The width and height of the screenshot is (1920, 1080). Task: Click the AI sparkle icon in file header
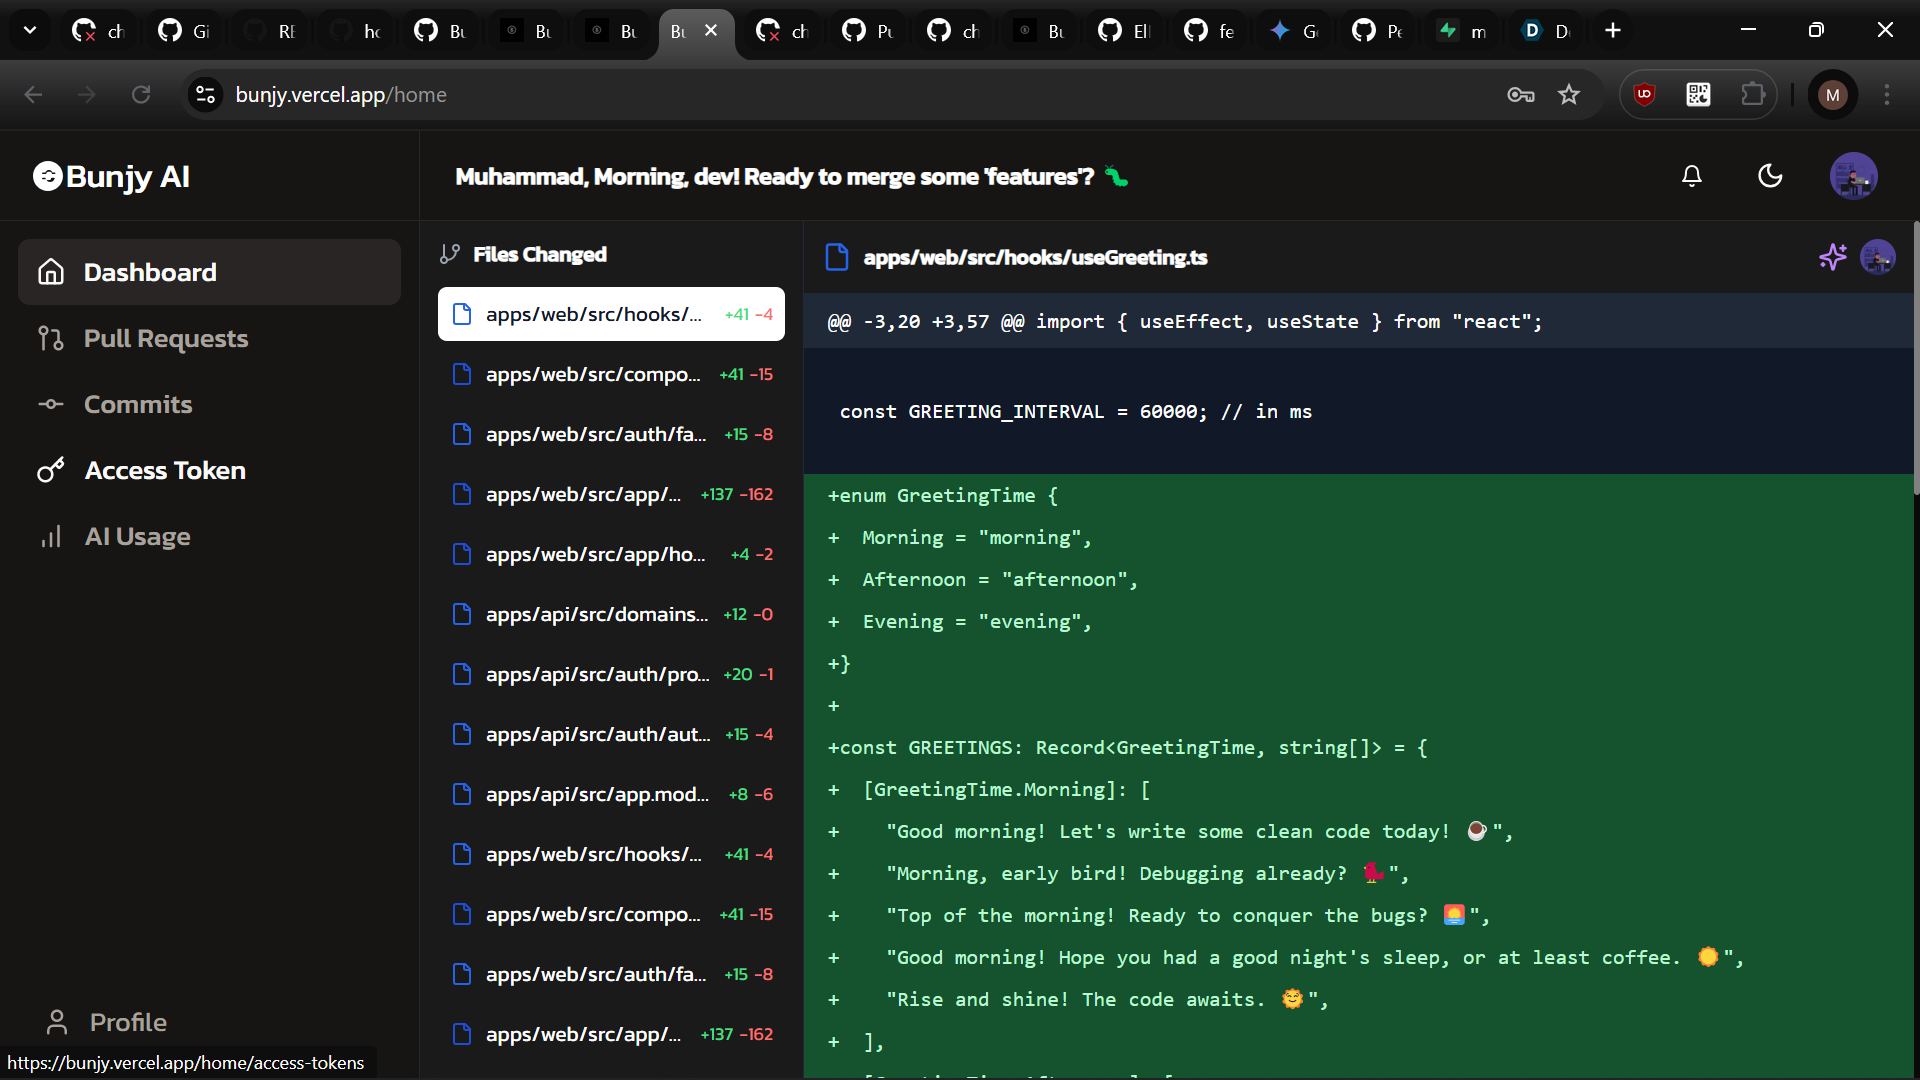1832,257
